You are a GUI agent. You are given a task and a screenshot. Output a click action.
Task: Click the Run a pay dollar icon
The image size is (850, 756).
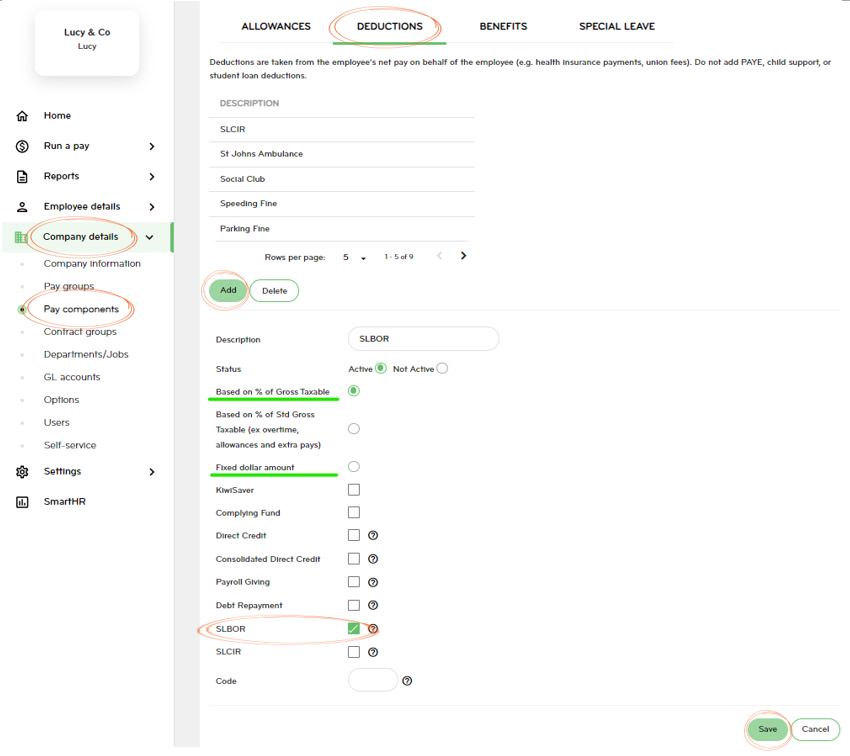click(22, 146)
